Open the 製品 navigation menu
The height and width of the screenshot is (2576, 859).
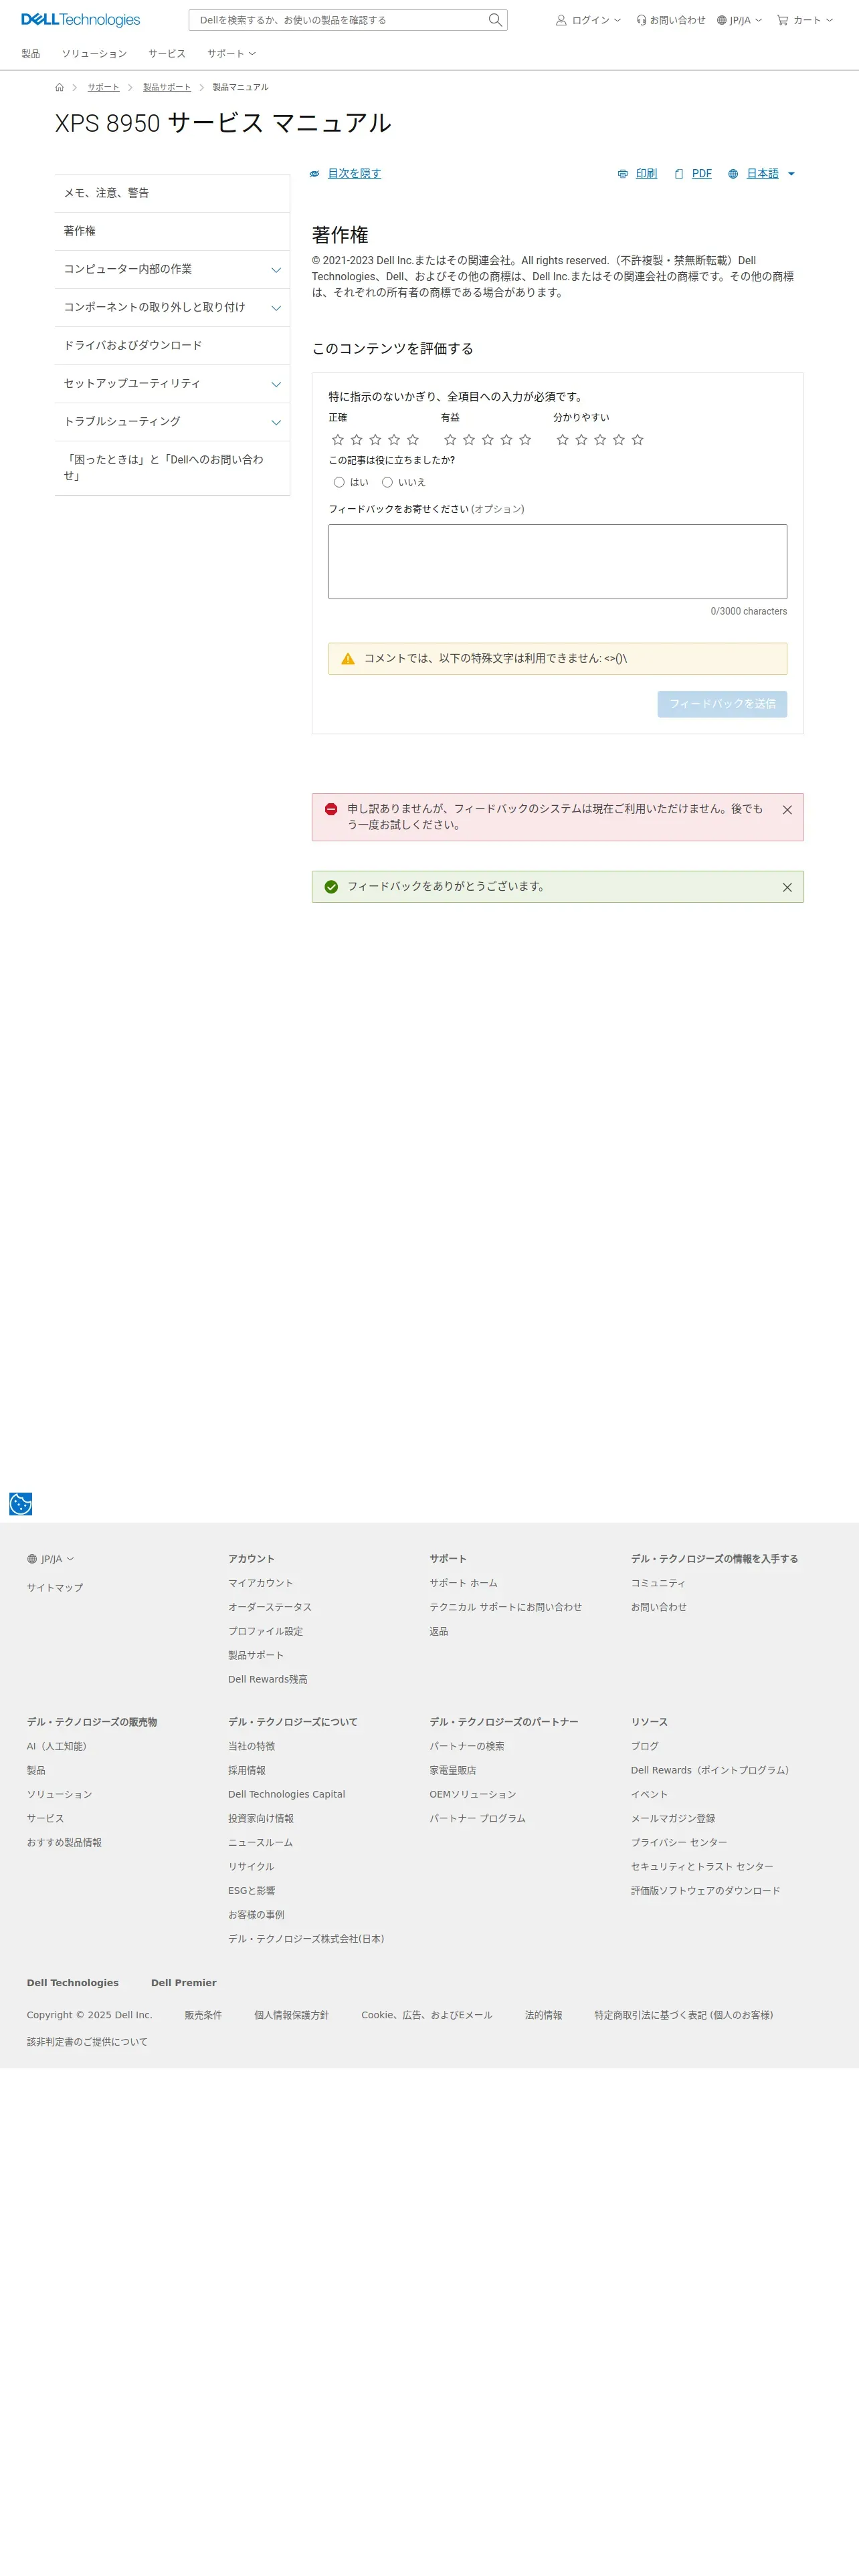point(31,54)
